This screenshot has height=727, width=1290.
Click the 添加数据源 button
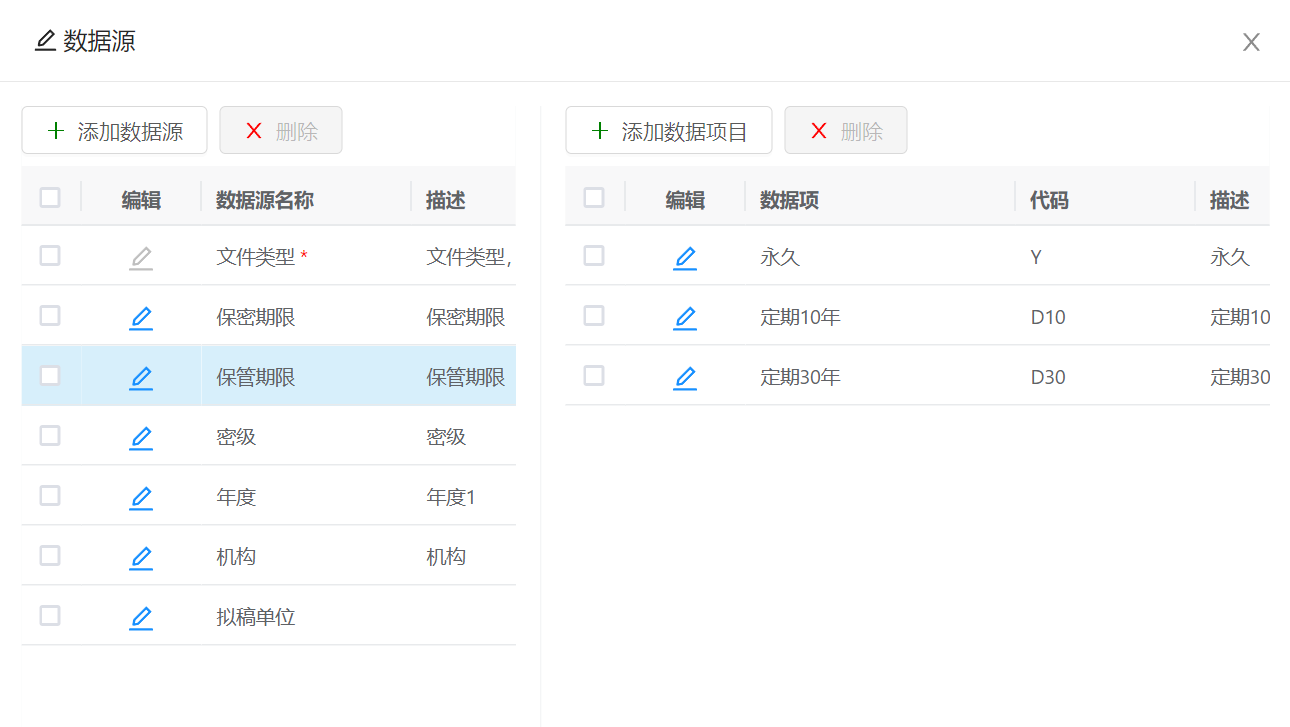[115, 130]
